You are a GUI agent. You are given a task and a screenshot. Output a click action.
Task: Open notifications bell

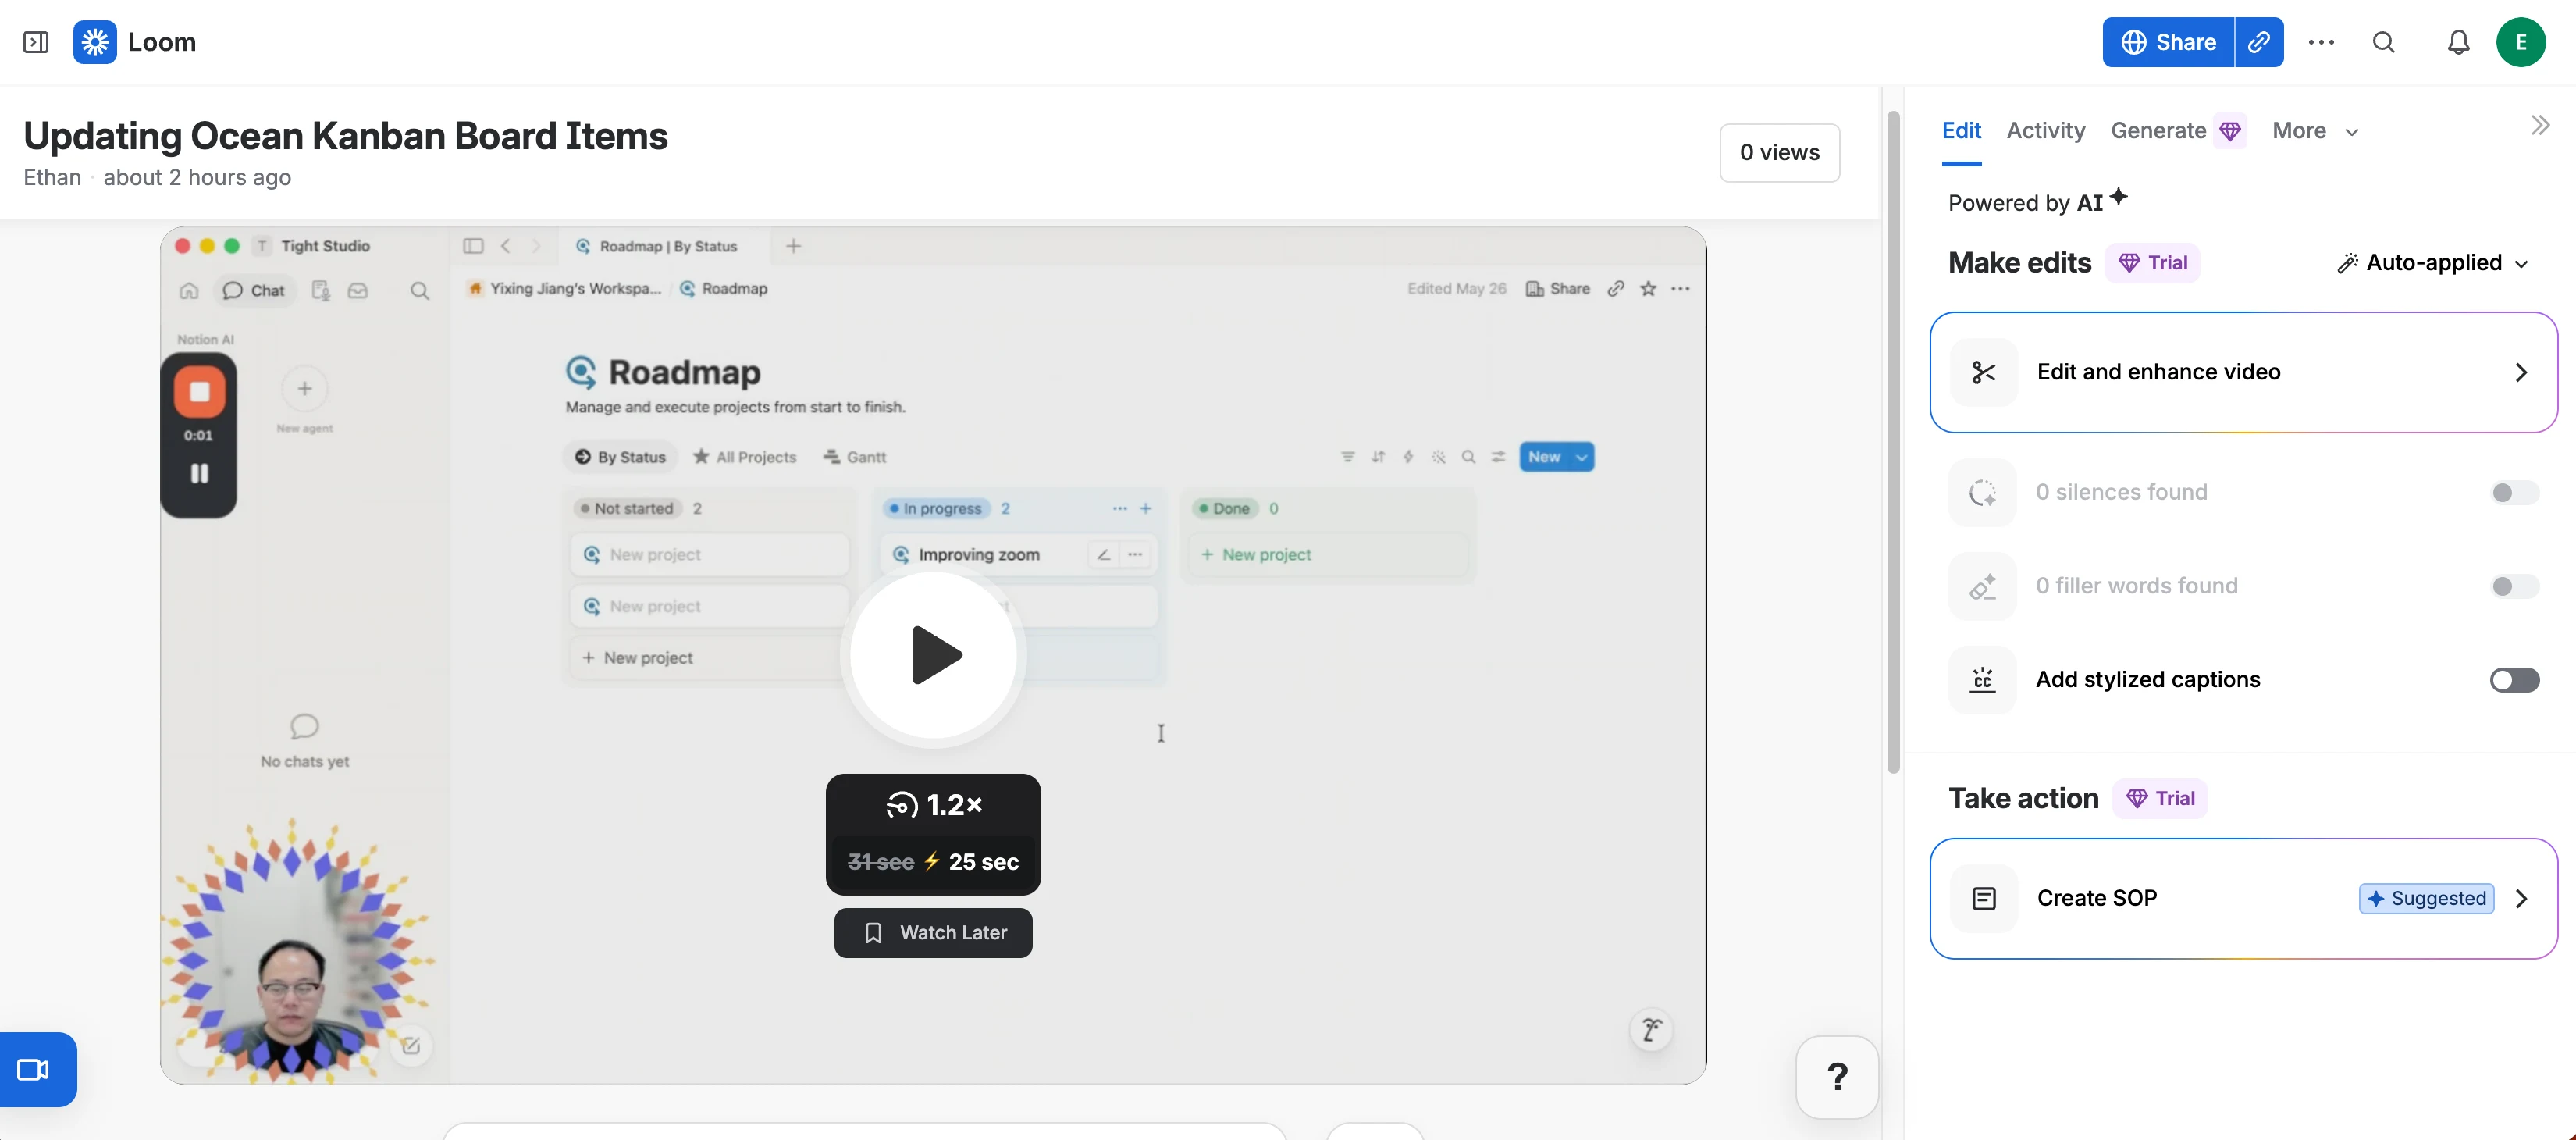[2458, 42]
